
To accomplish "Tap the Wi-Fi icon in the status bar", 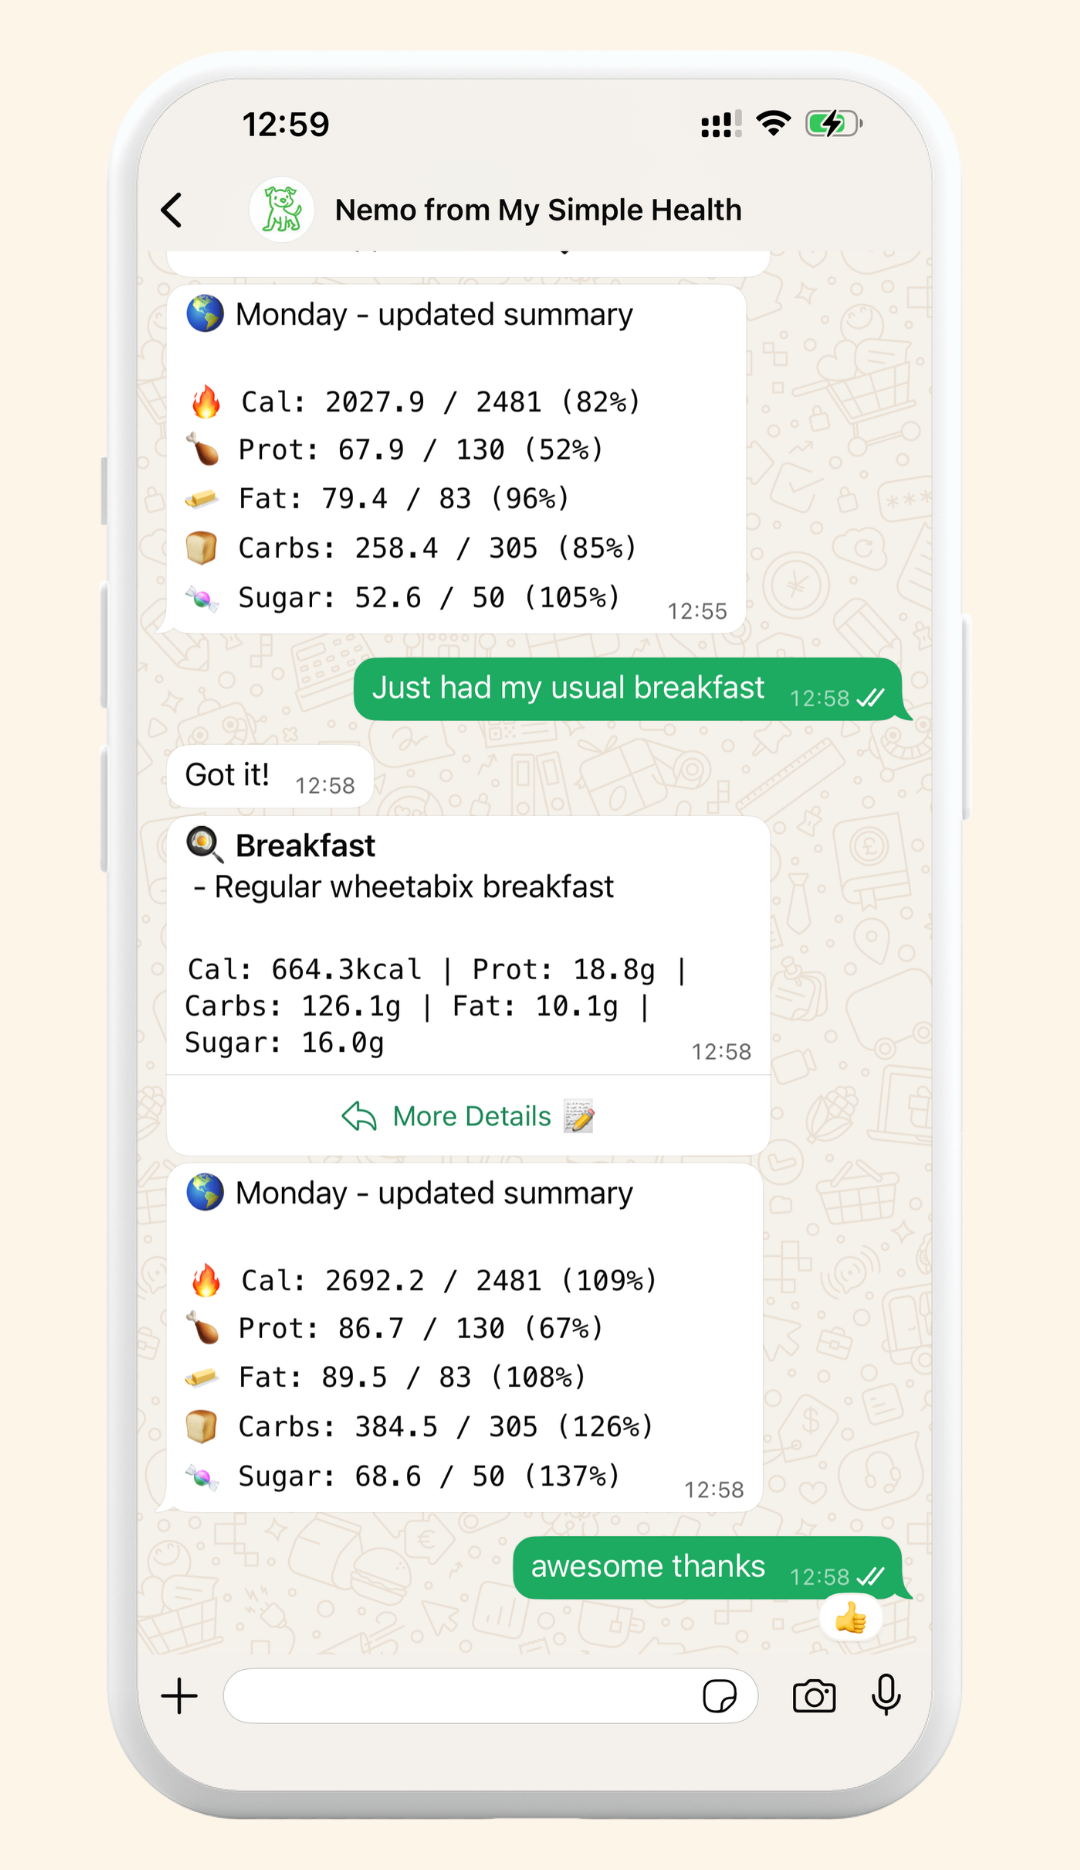I will pos(772,122).
